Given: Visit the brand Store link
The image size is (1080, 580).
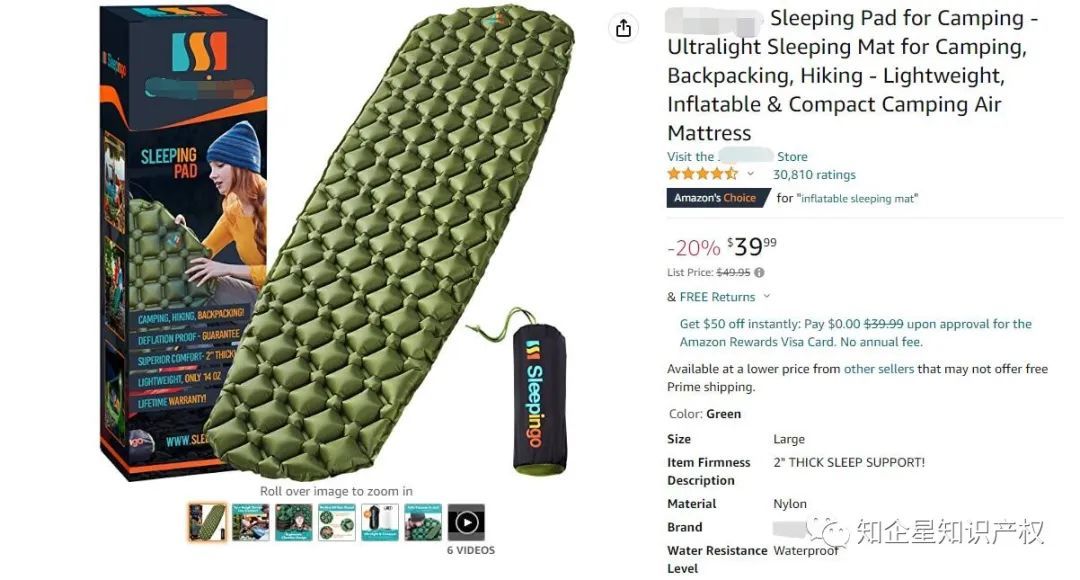Looking at the screenshot, I should click(x=737, y=156).
